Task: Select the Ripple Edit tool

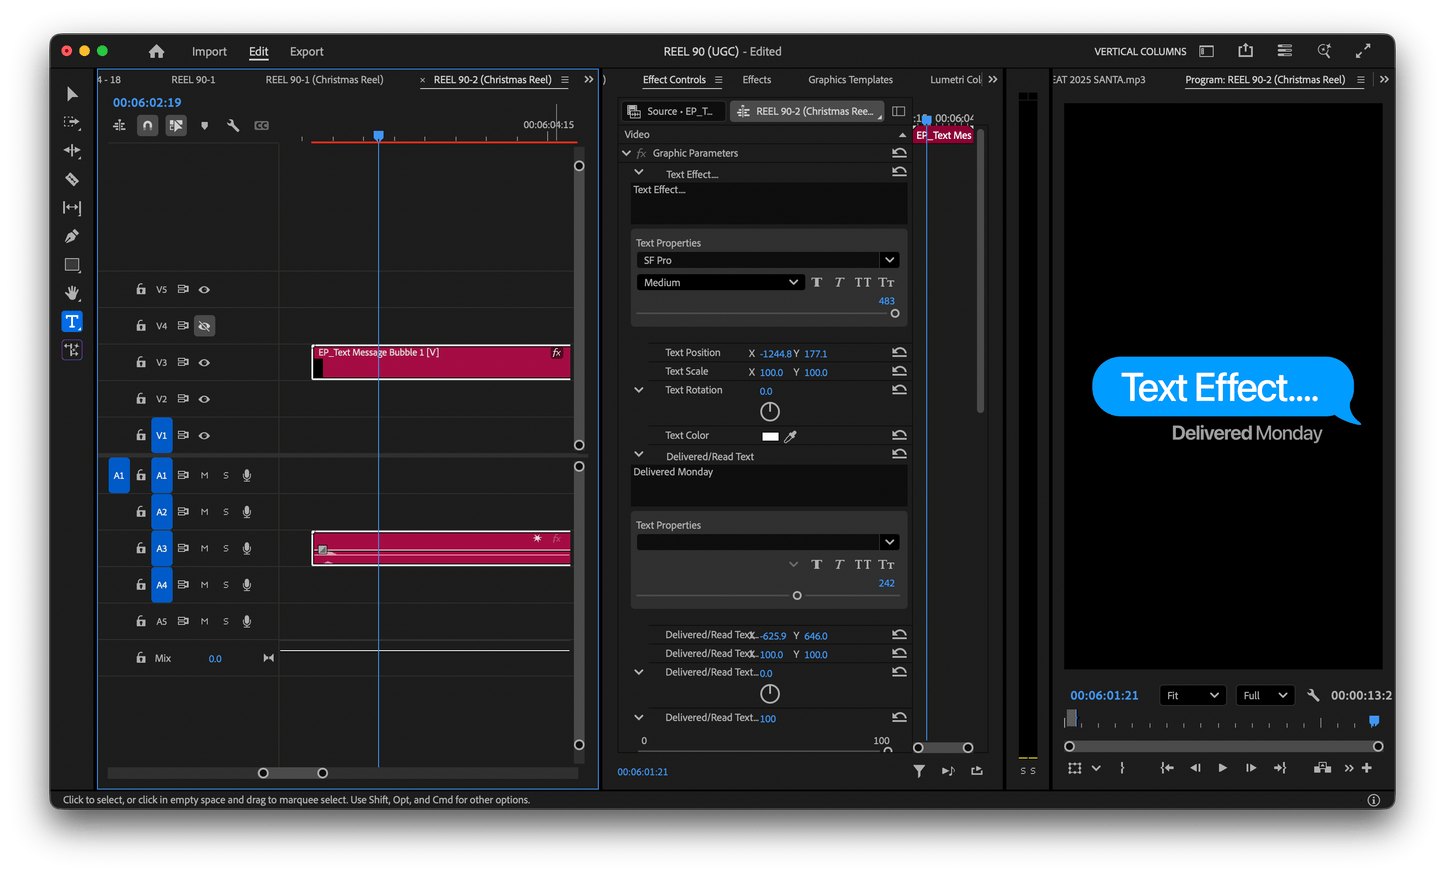Action: (71, 150)
